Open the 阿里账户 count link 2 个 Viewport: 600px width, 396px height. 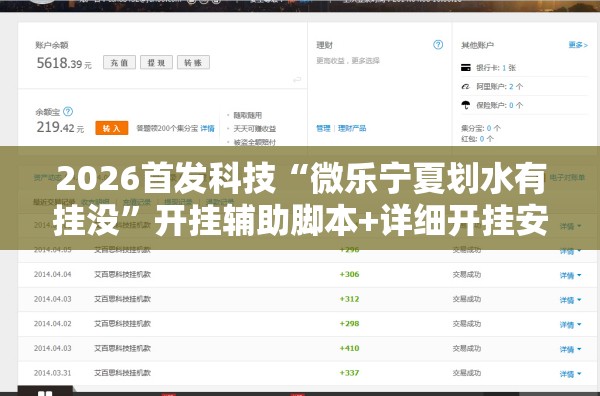click(516, 86)
